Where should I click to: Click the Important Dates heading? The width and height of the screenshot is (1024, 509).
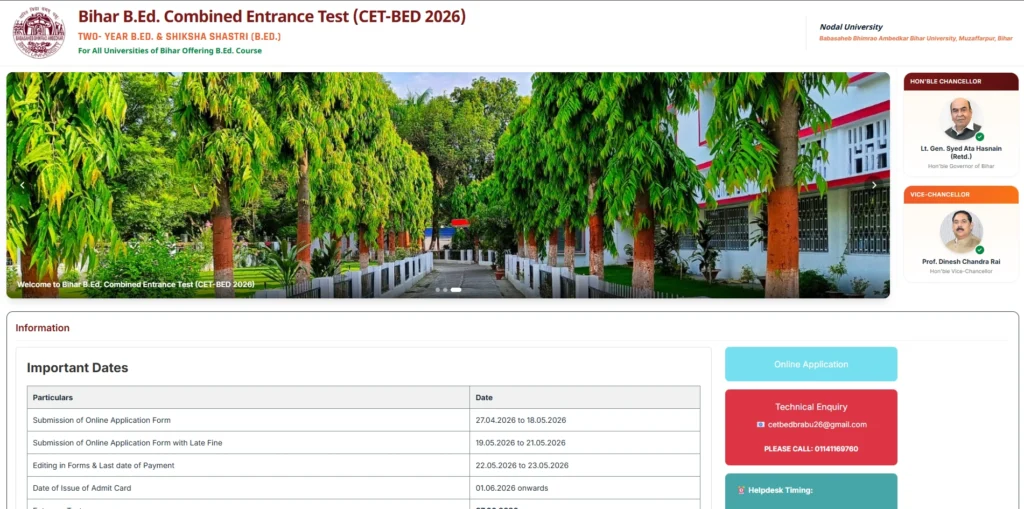tap(77, 368)
